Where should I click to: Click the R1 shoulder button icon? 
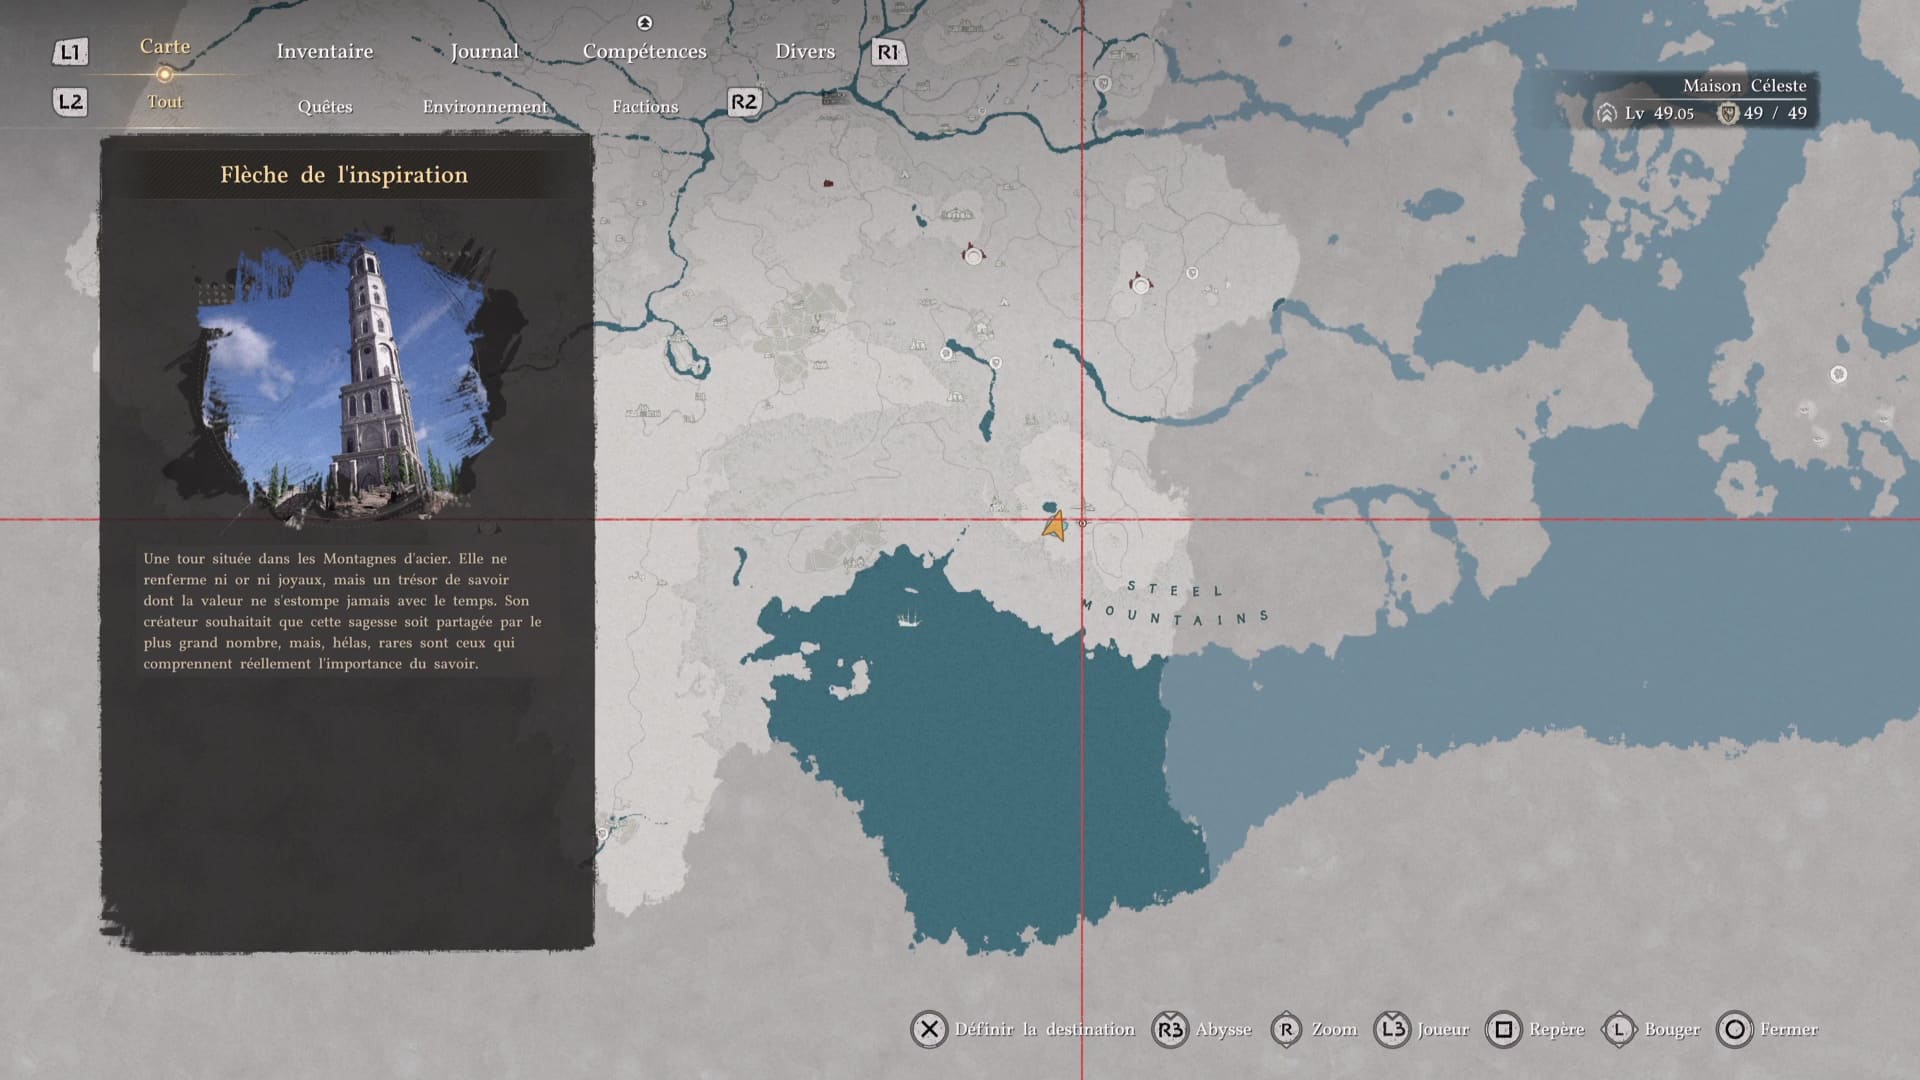[888, 52]
